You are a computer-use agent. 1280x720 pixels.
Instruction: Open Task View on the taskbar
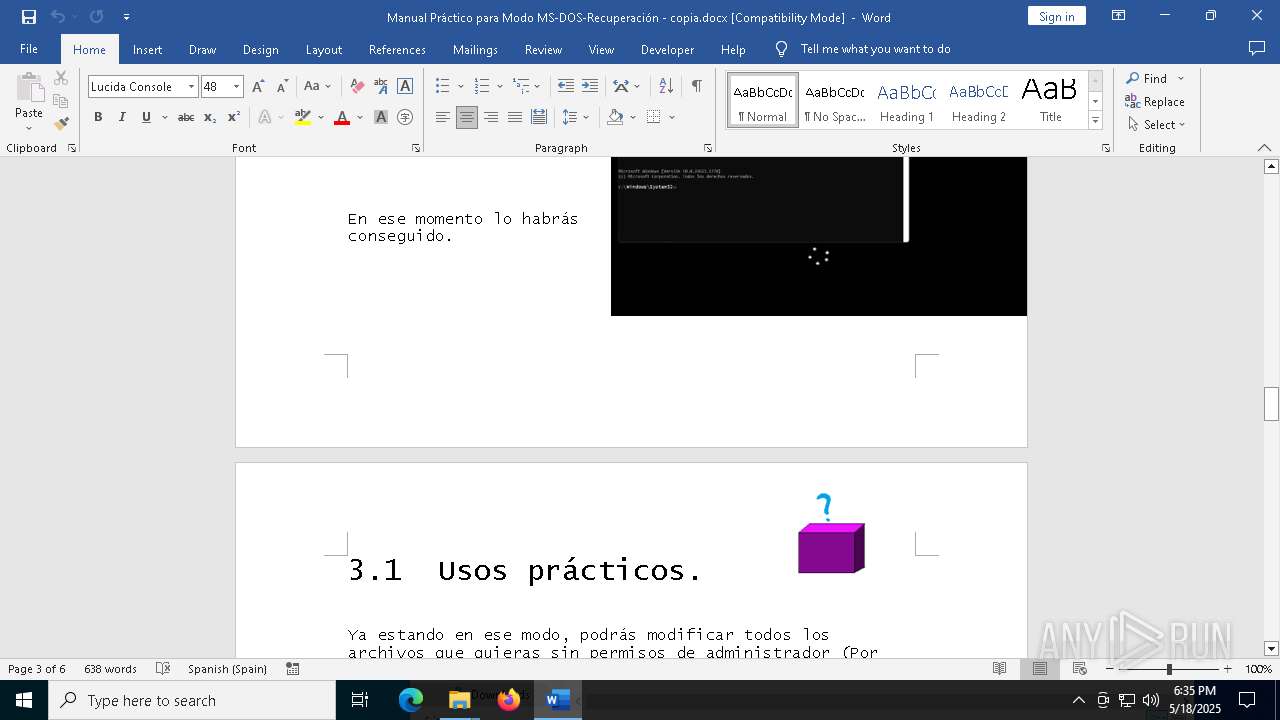[360, 700]
